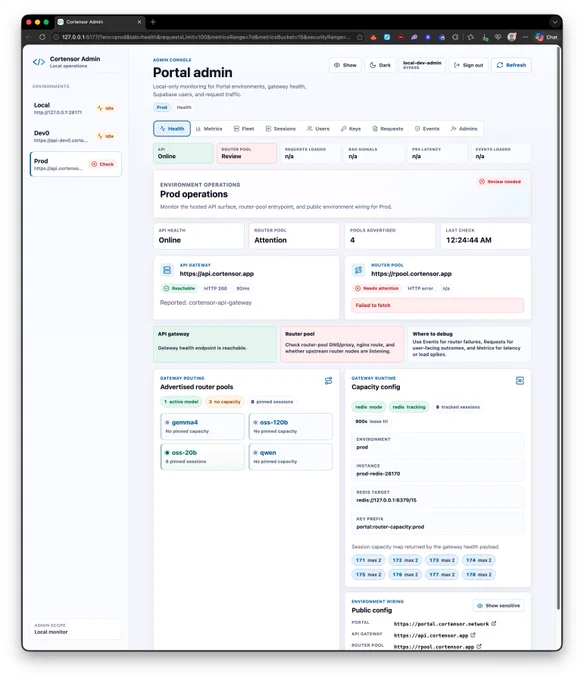
Task: Click the 178 max 2 session chip
Action: [479, 574]
